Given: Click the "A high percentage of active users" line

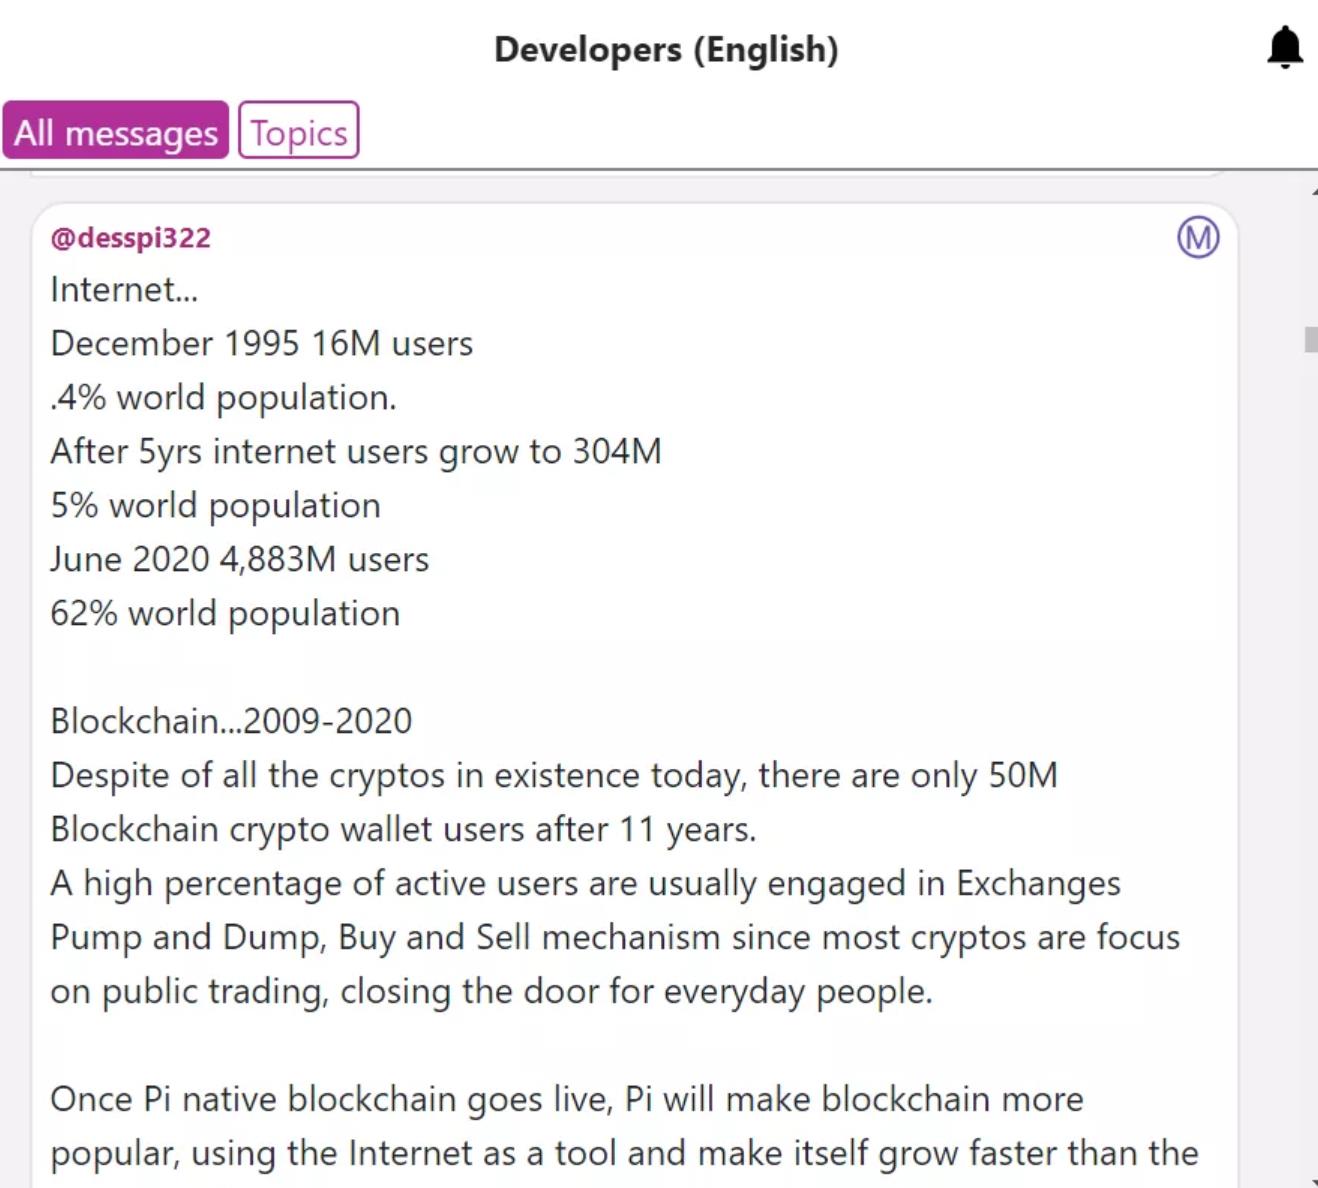Looking at the screenshot, I should click(586, 884).
